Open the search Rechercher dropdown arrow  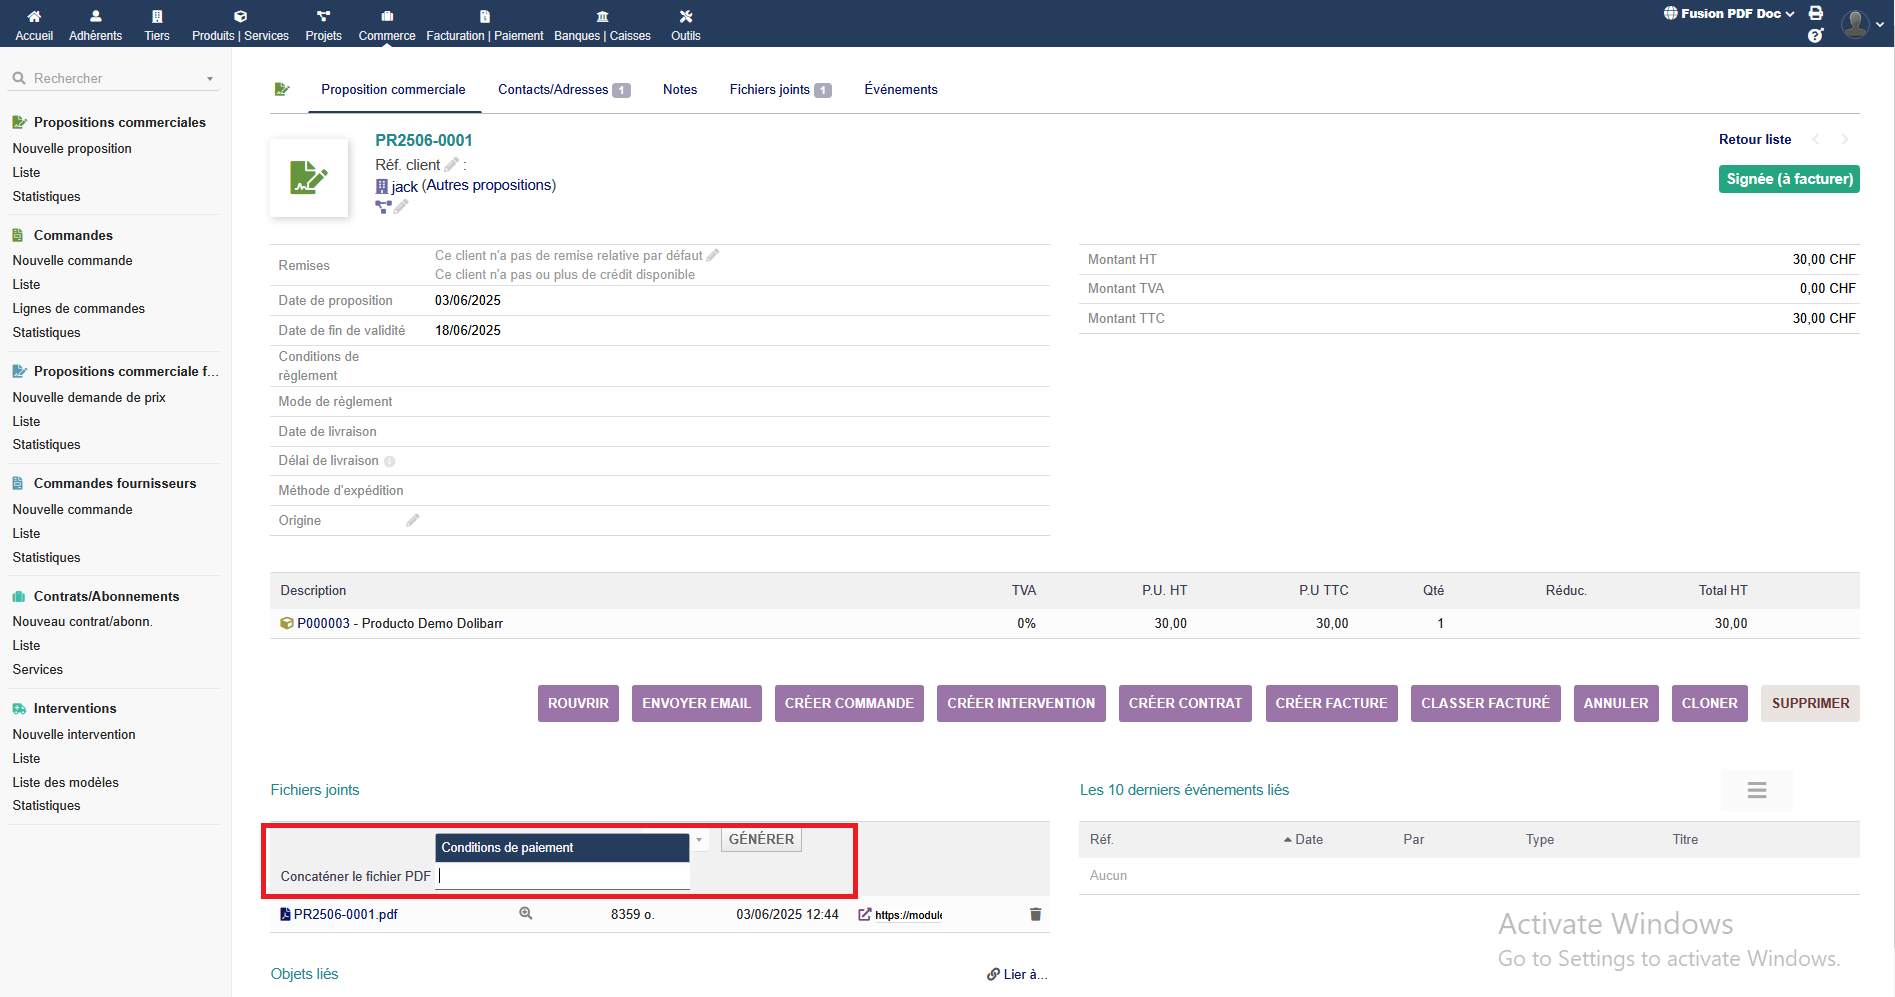point(210,79)
